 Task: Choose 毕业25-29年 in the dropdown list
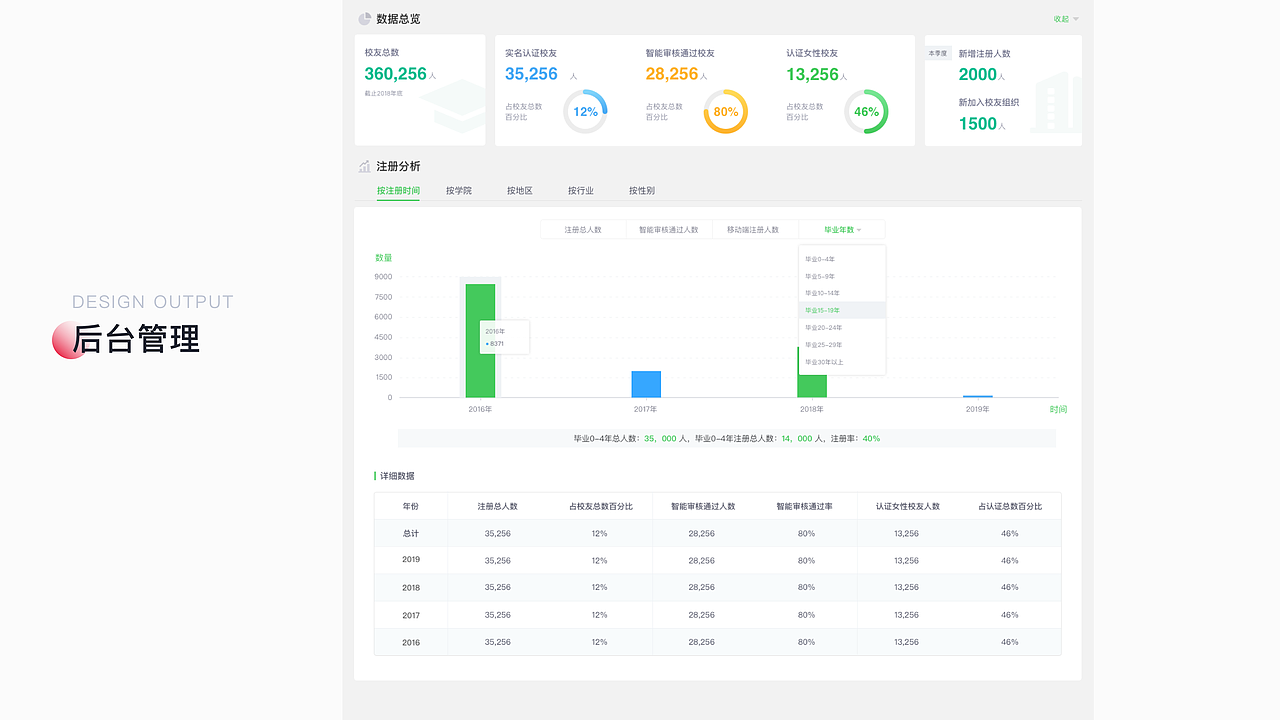point(842,344)
